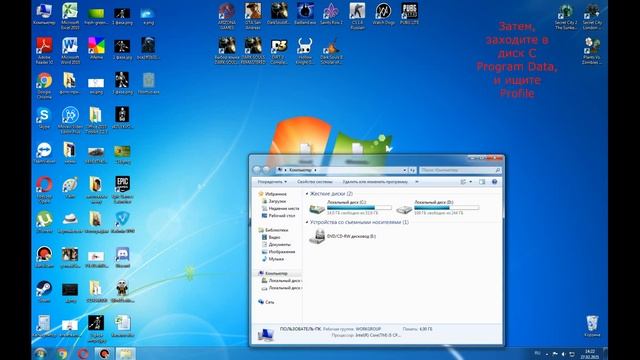
Task: Click the Explorer help question mark icon
Action: click(494, 182)
